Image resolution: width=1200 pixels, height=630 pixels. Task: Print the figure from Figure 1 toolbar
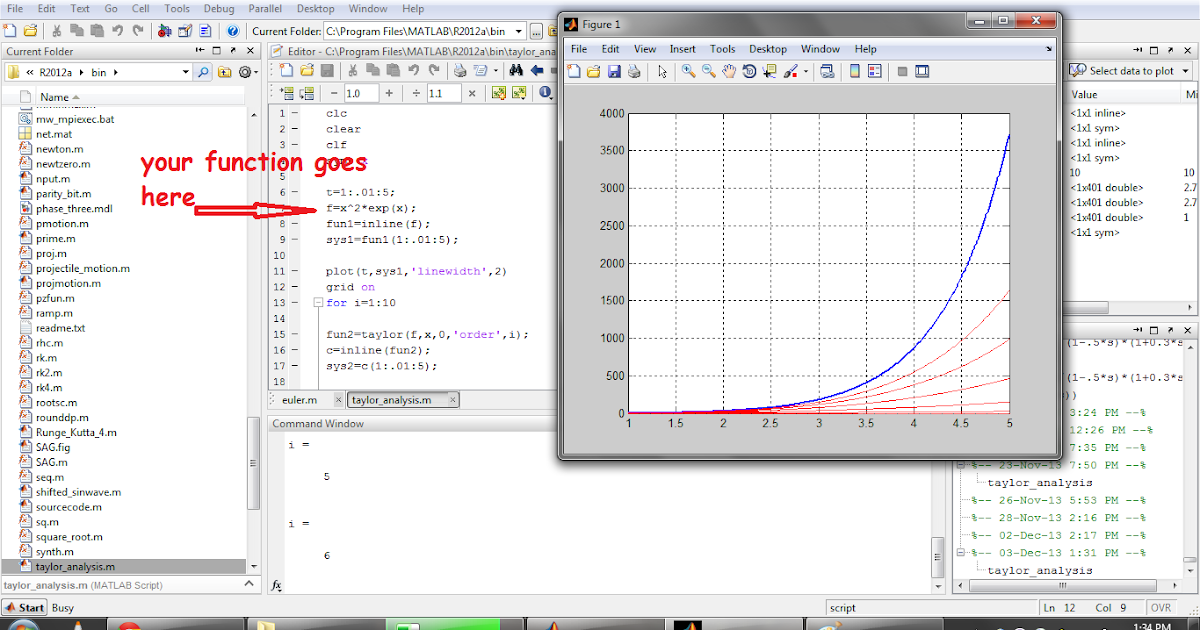point(633,71)
